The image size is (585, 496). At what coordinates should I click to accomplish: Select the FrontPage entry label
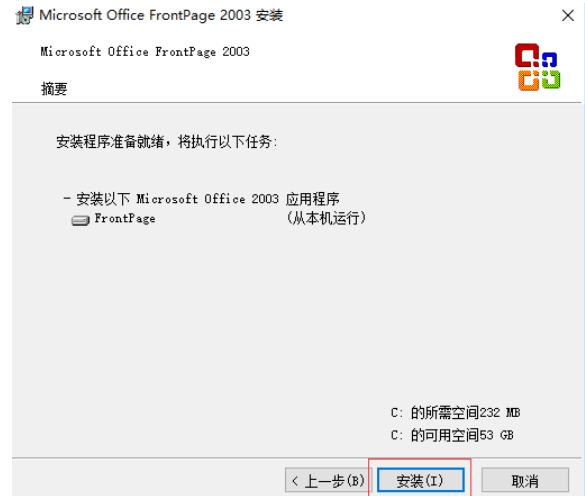pyautogui.click(x=125, y=218)
